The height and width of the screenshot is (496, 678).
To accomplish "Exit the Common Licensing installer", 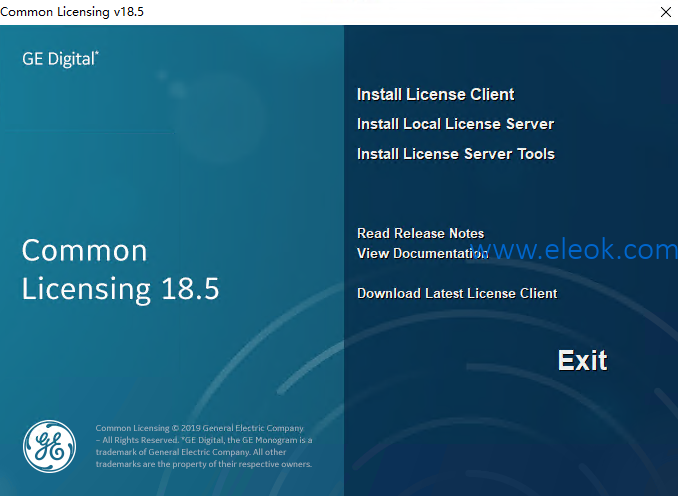I will tap(582, 360).
